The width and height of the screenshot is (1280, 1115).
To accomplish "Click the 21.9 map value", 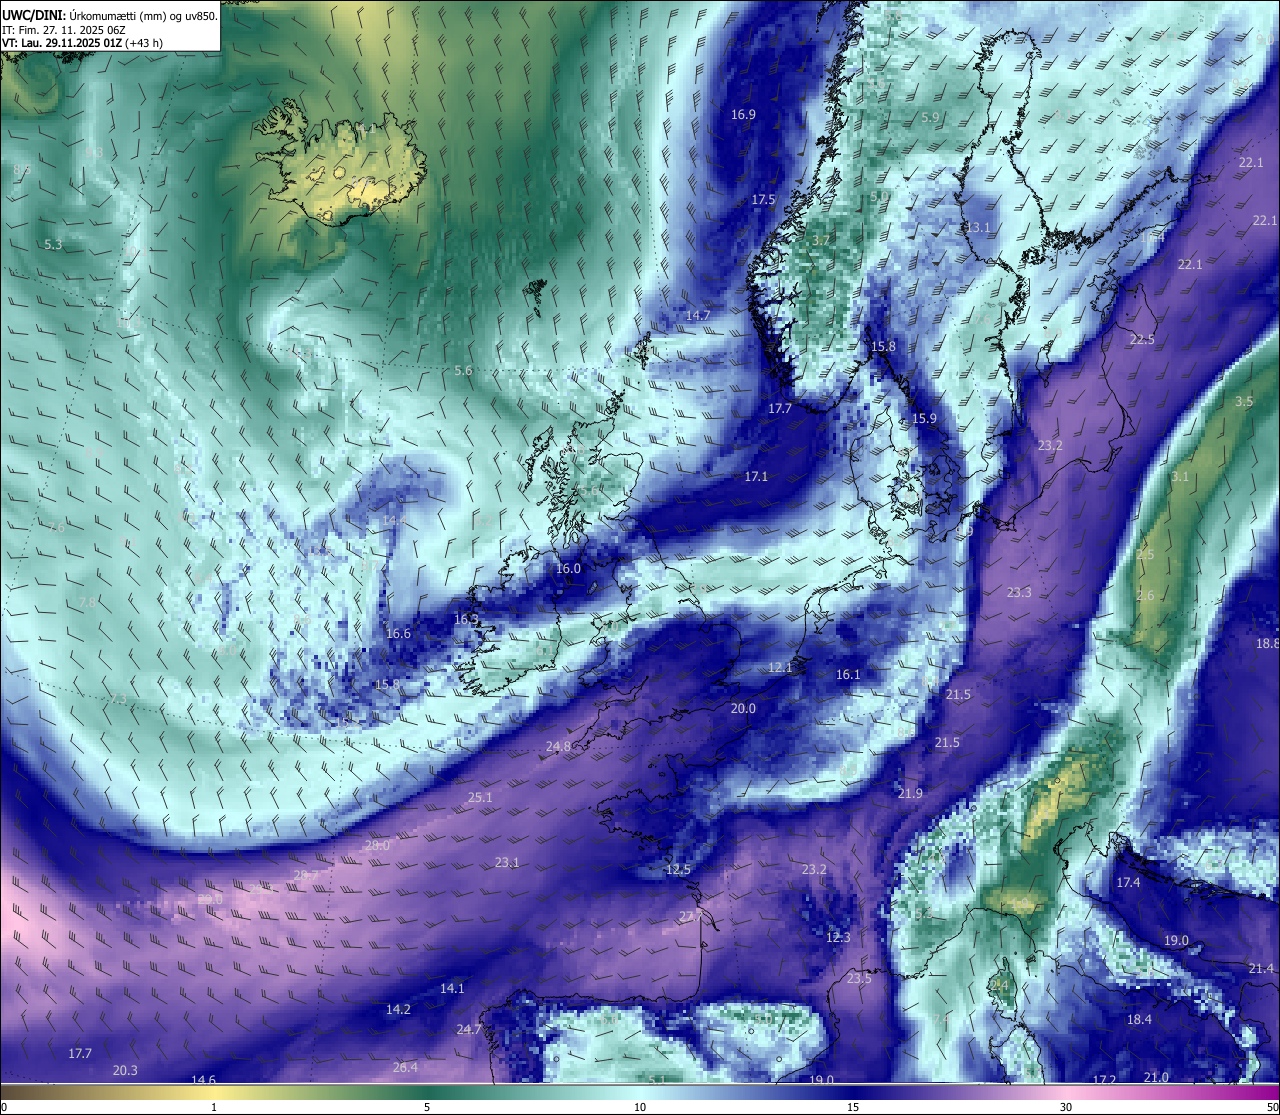I will click(910, 794).
